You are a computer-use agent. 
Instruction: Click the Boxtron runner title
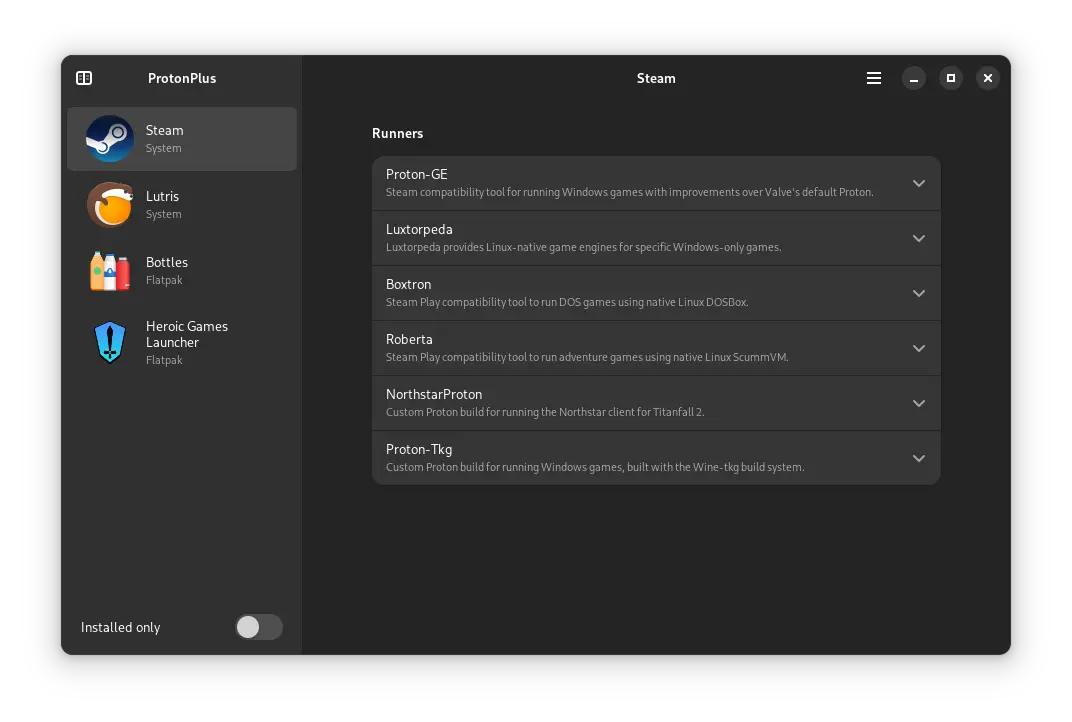tap(408, 284)
